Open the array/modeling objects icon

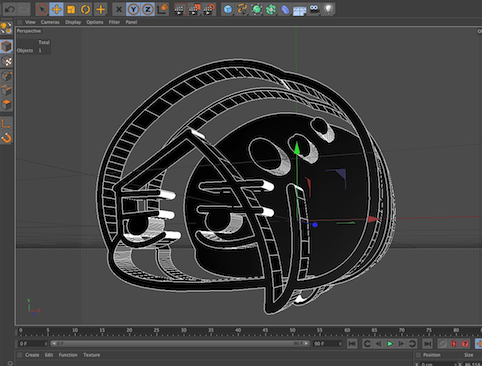pos(271,9)
